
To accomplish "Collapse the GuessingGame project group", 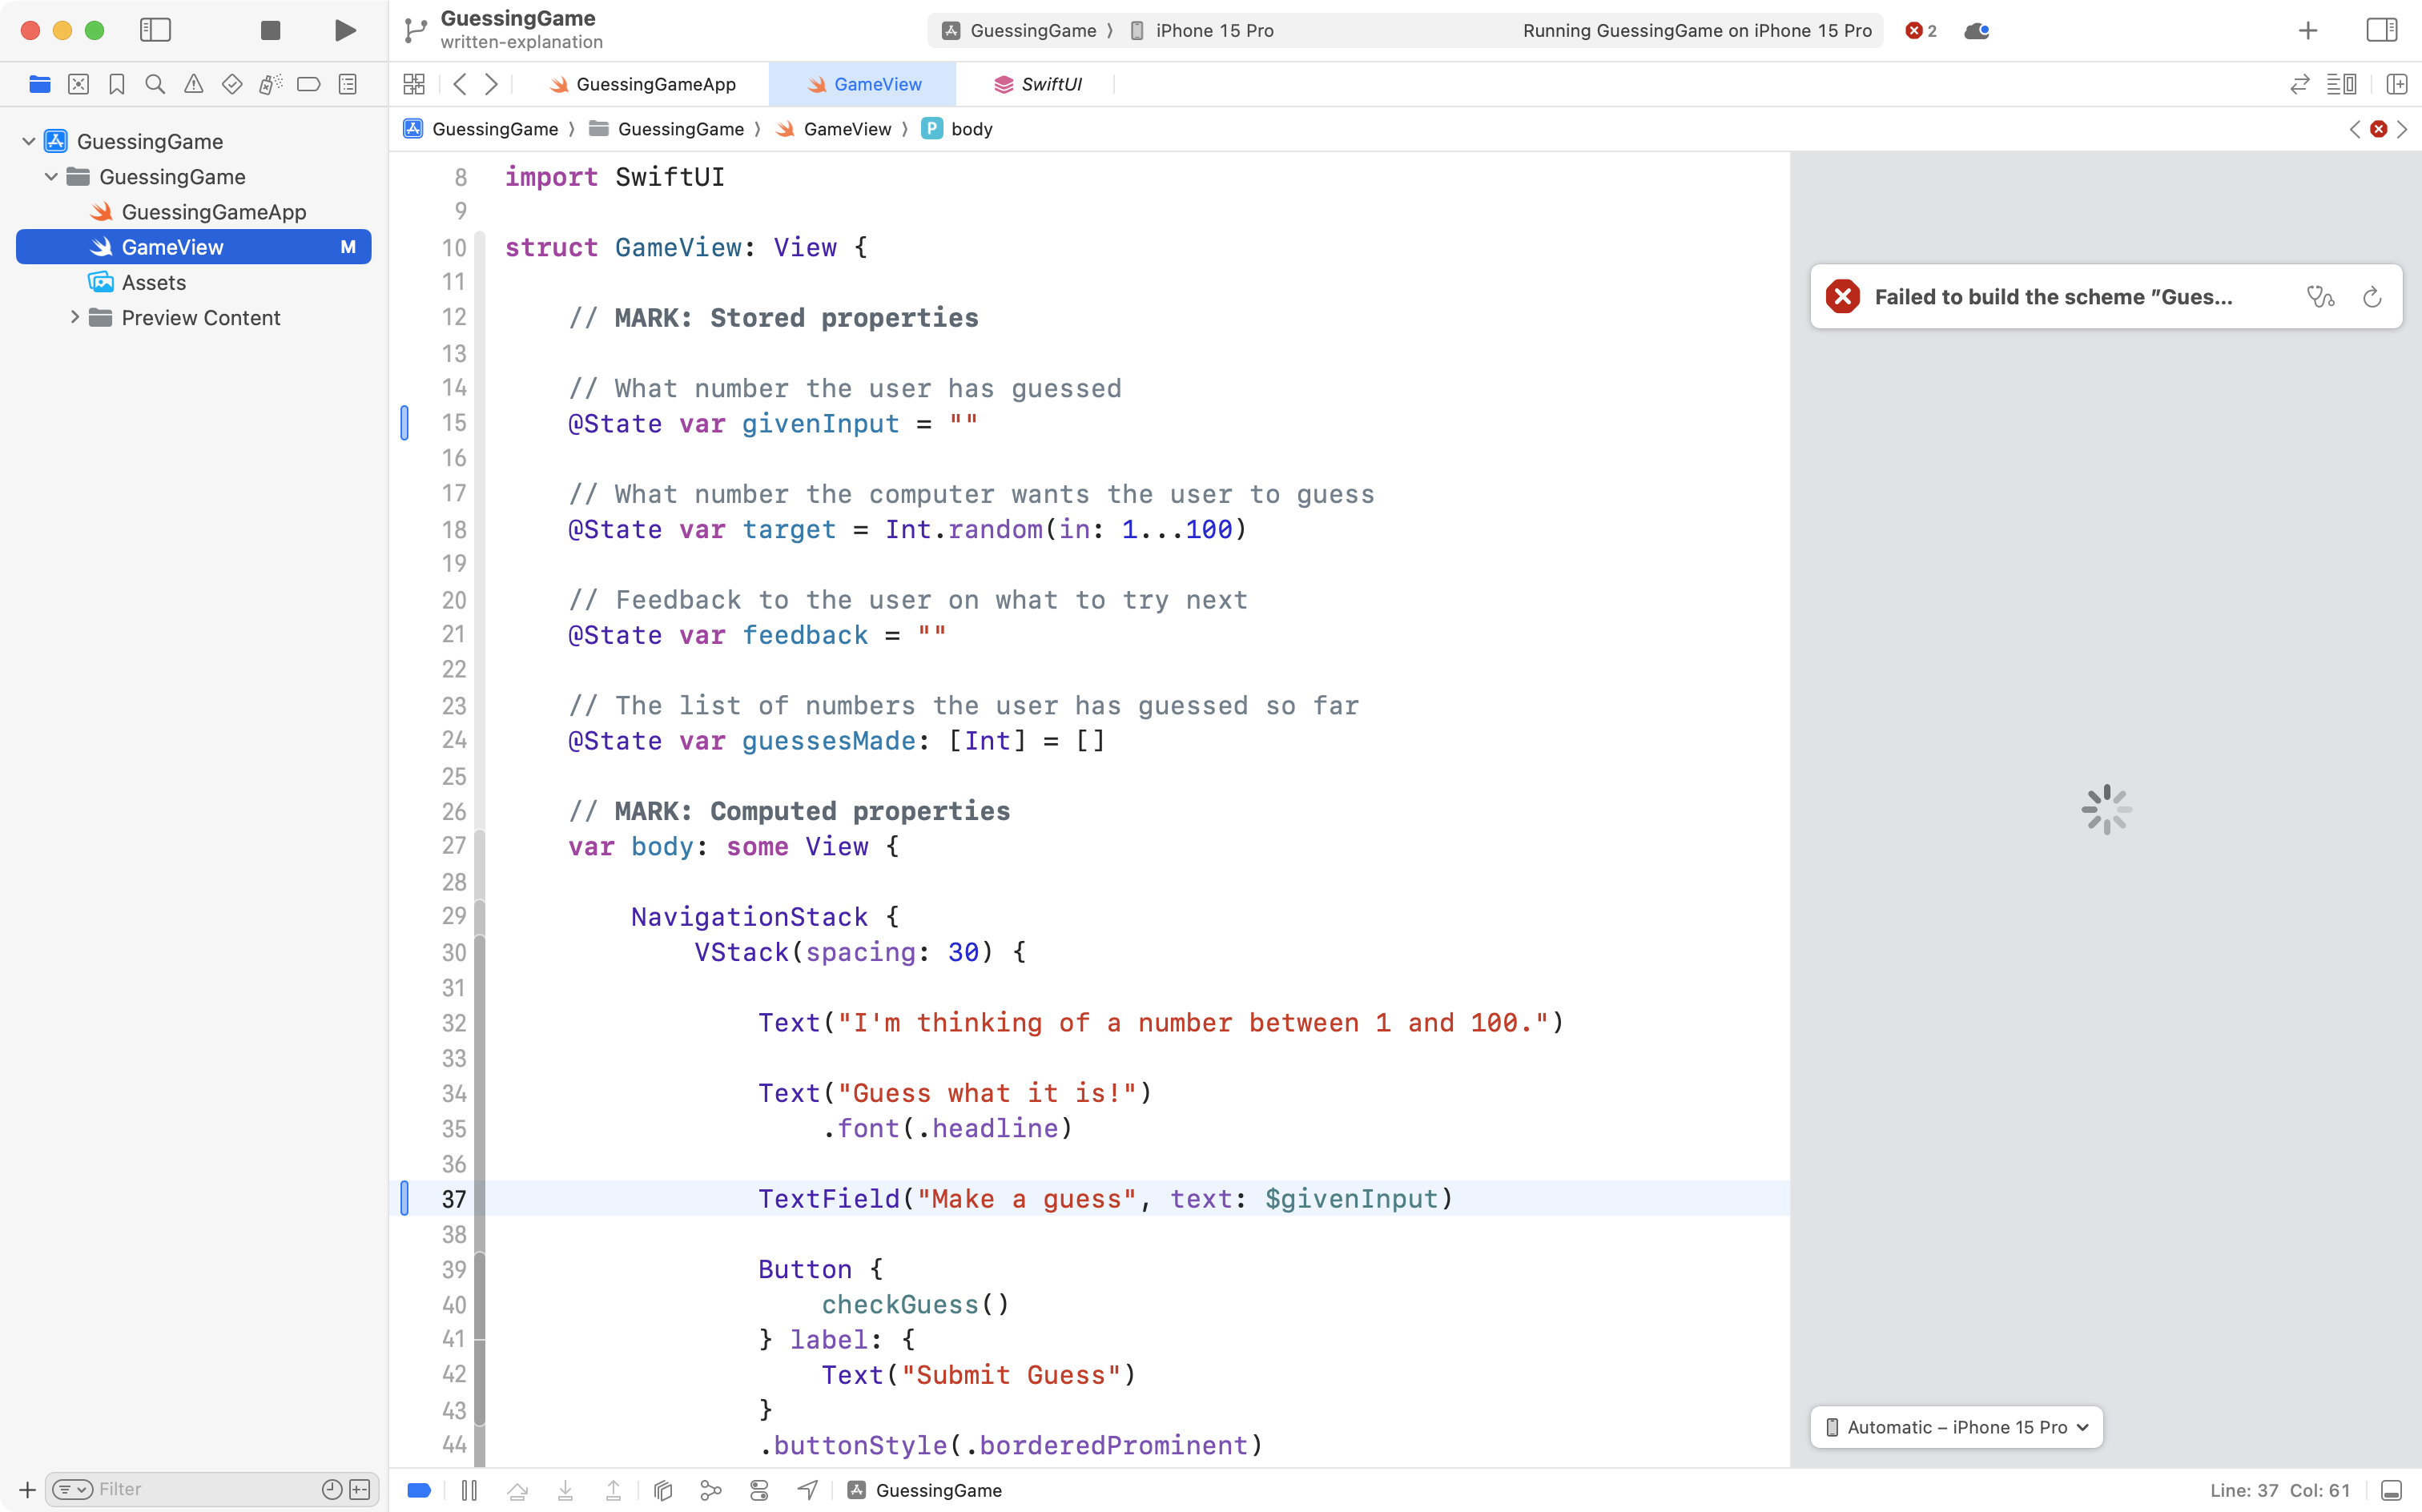I will (28, 141).
